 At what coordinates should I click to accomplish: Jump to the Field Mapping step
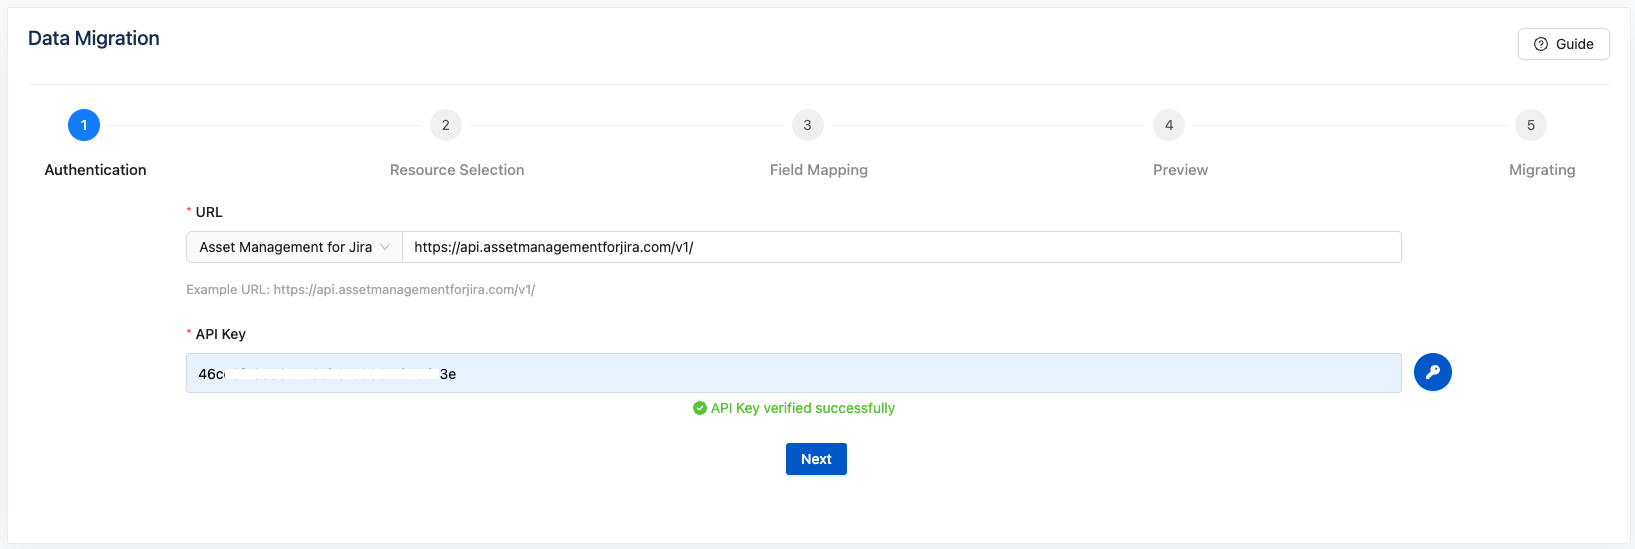tap(818, 170)
